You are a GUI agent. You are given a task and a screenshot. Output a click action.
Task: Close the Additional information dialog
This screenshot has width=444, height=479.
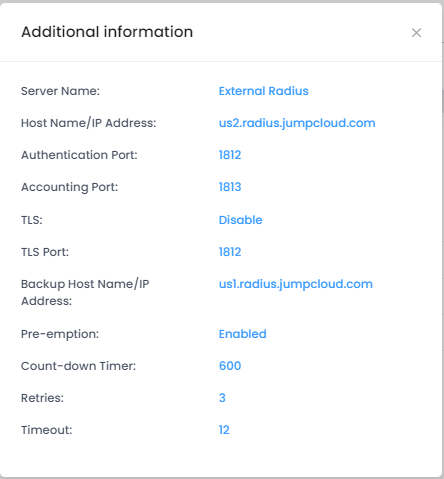coord(416,33)
